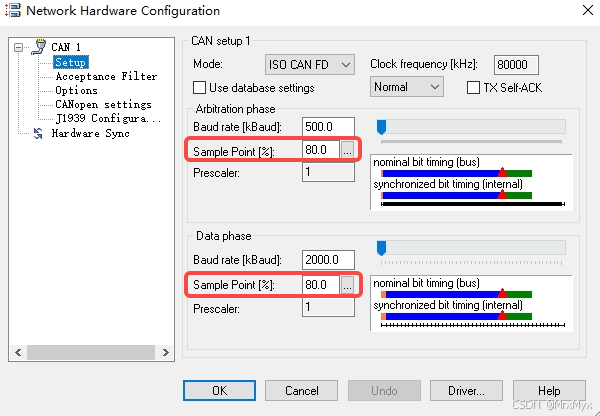Click the tree panel left scroll arrow

(x=18, y=352)
